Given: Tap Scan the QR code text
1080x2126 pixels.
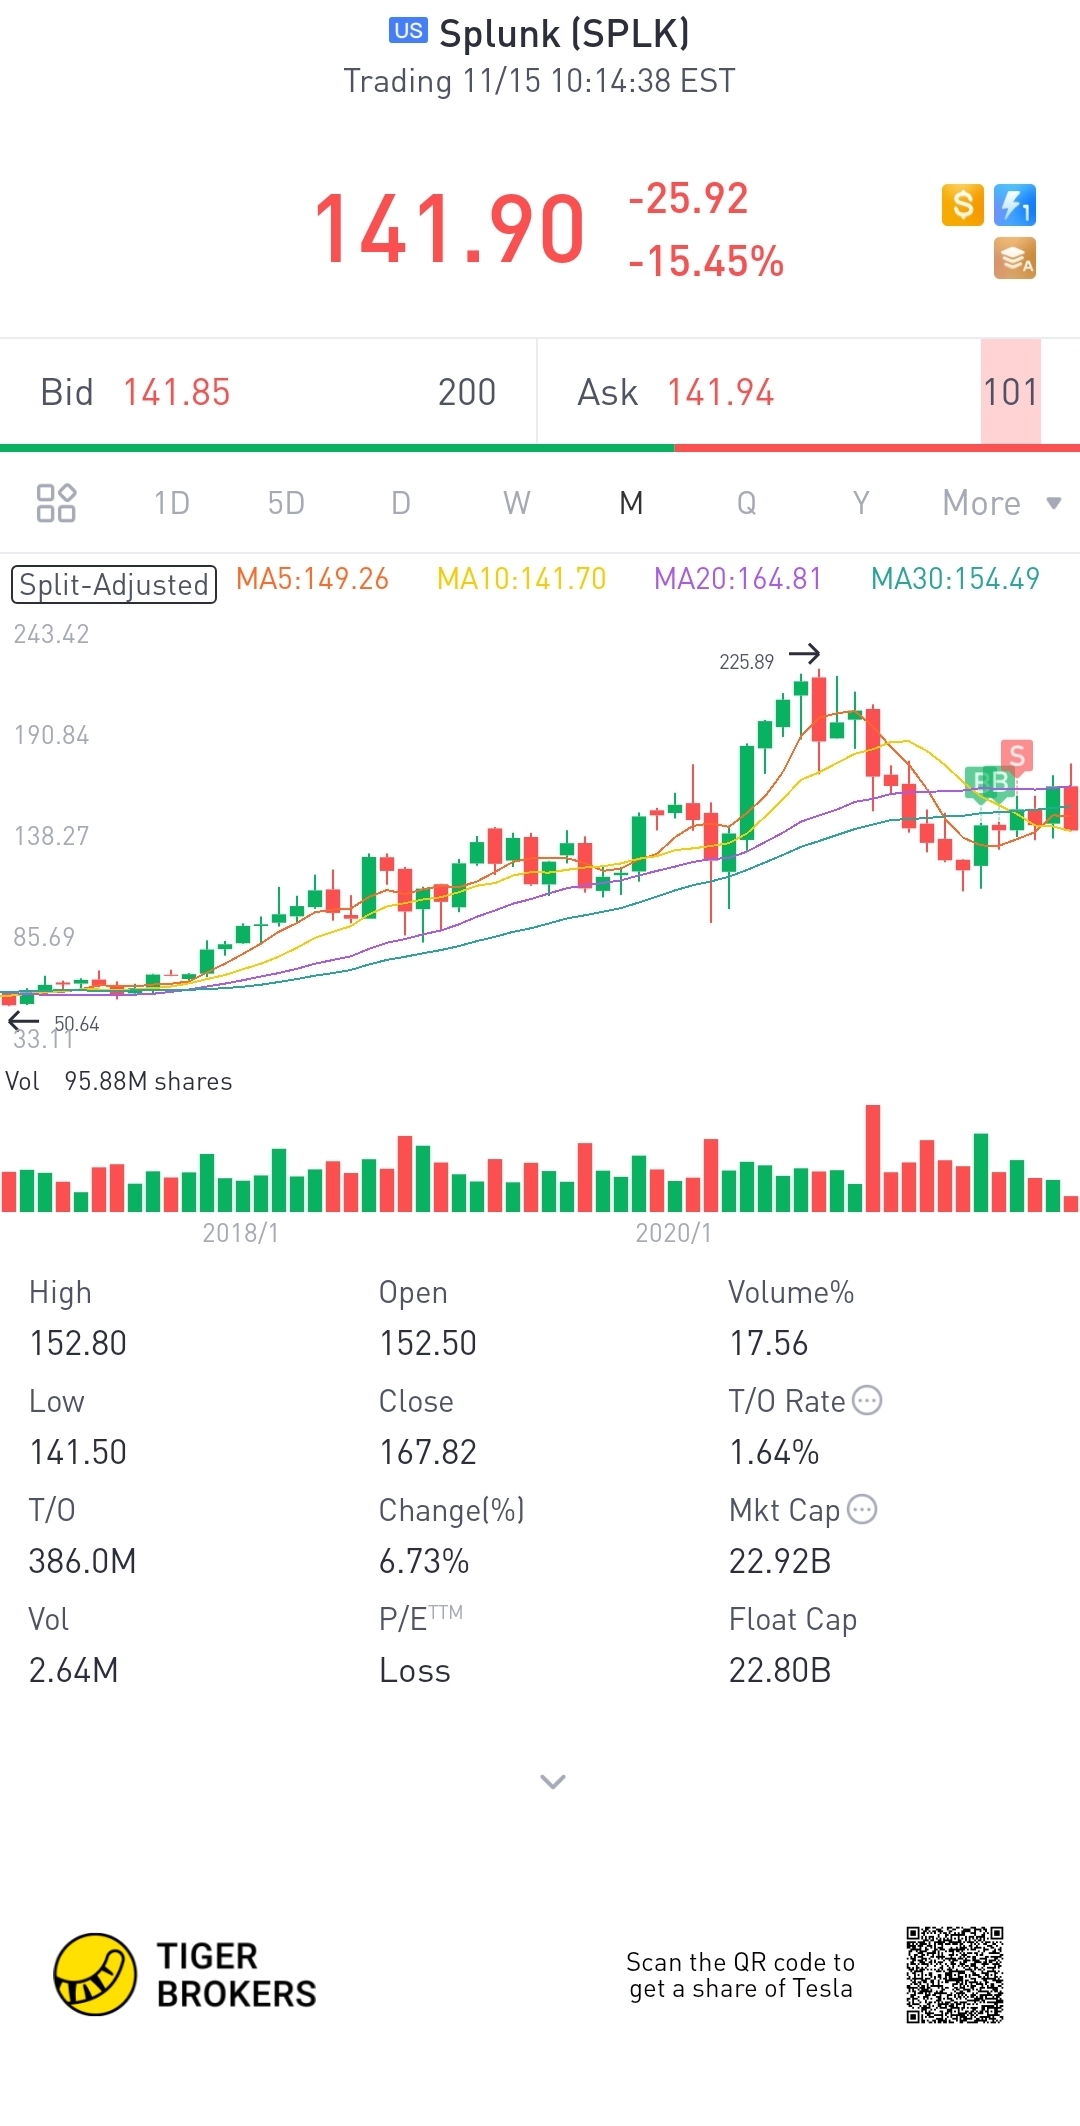Looking at the screenshot, I should point(741,1975).
